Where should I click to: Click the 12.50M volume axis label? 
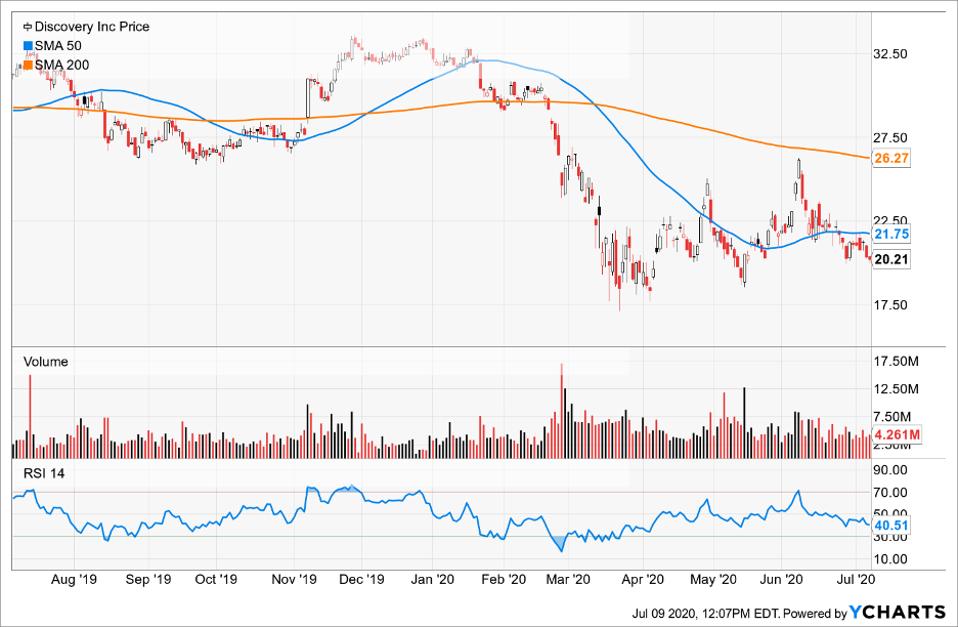[x=896, y=389]
